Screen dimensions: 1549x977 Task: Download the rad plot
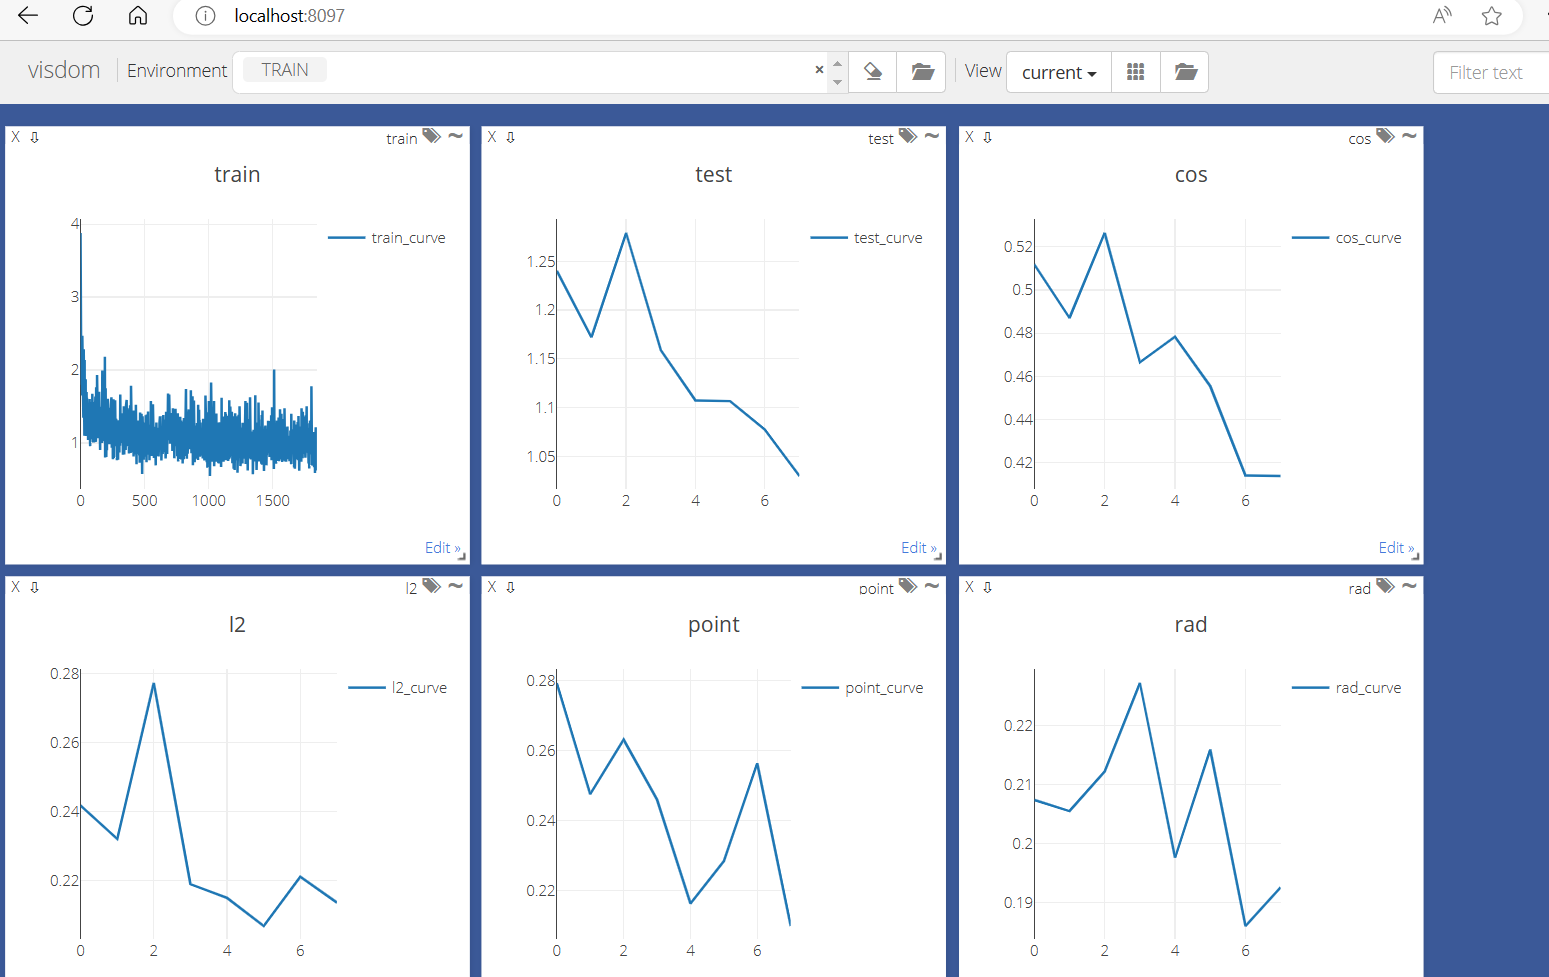987,587
